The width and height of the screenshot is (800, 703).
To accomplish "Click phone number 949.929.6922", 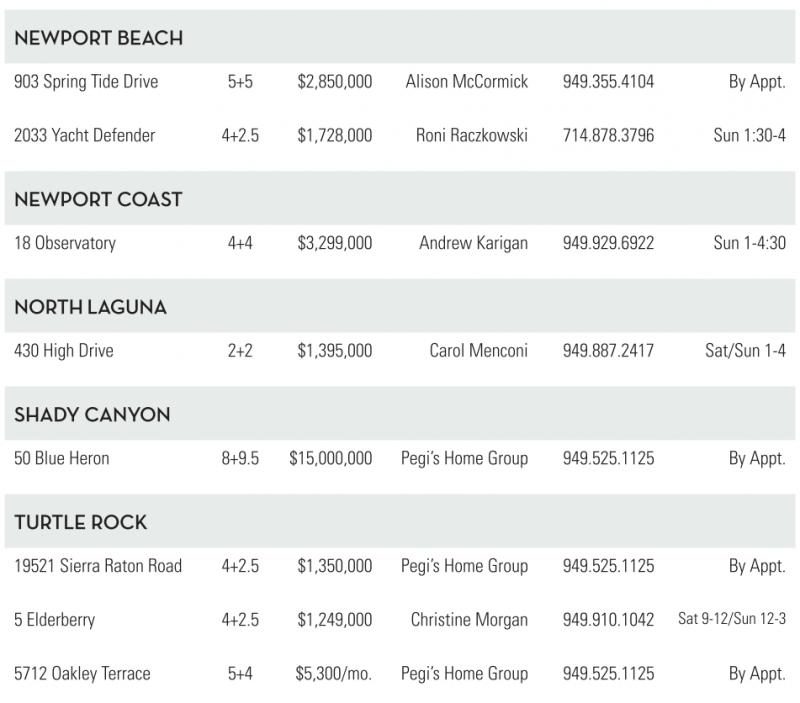I will click(x=608, y=243).
